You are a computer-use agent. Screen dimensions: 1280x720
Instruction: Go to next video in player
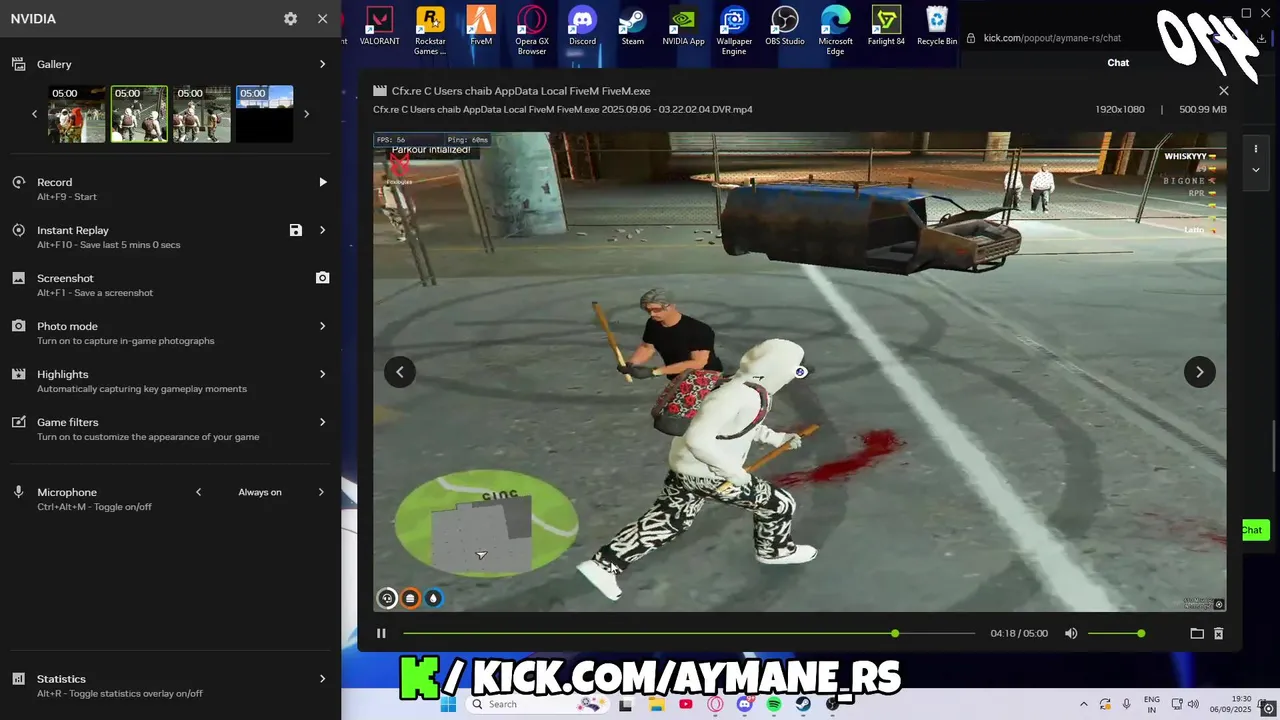(x=1200, y=372)
